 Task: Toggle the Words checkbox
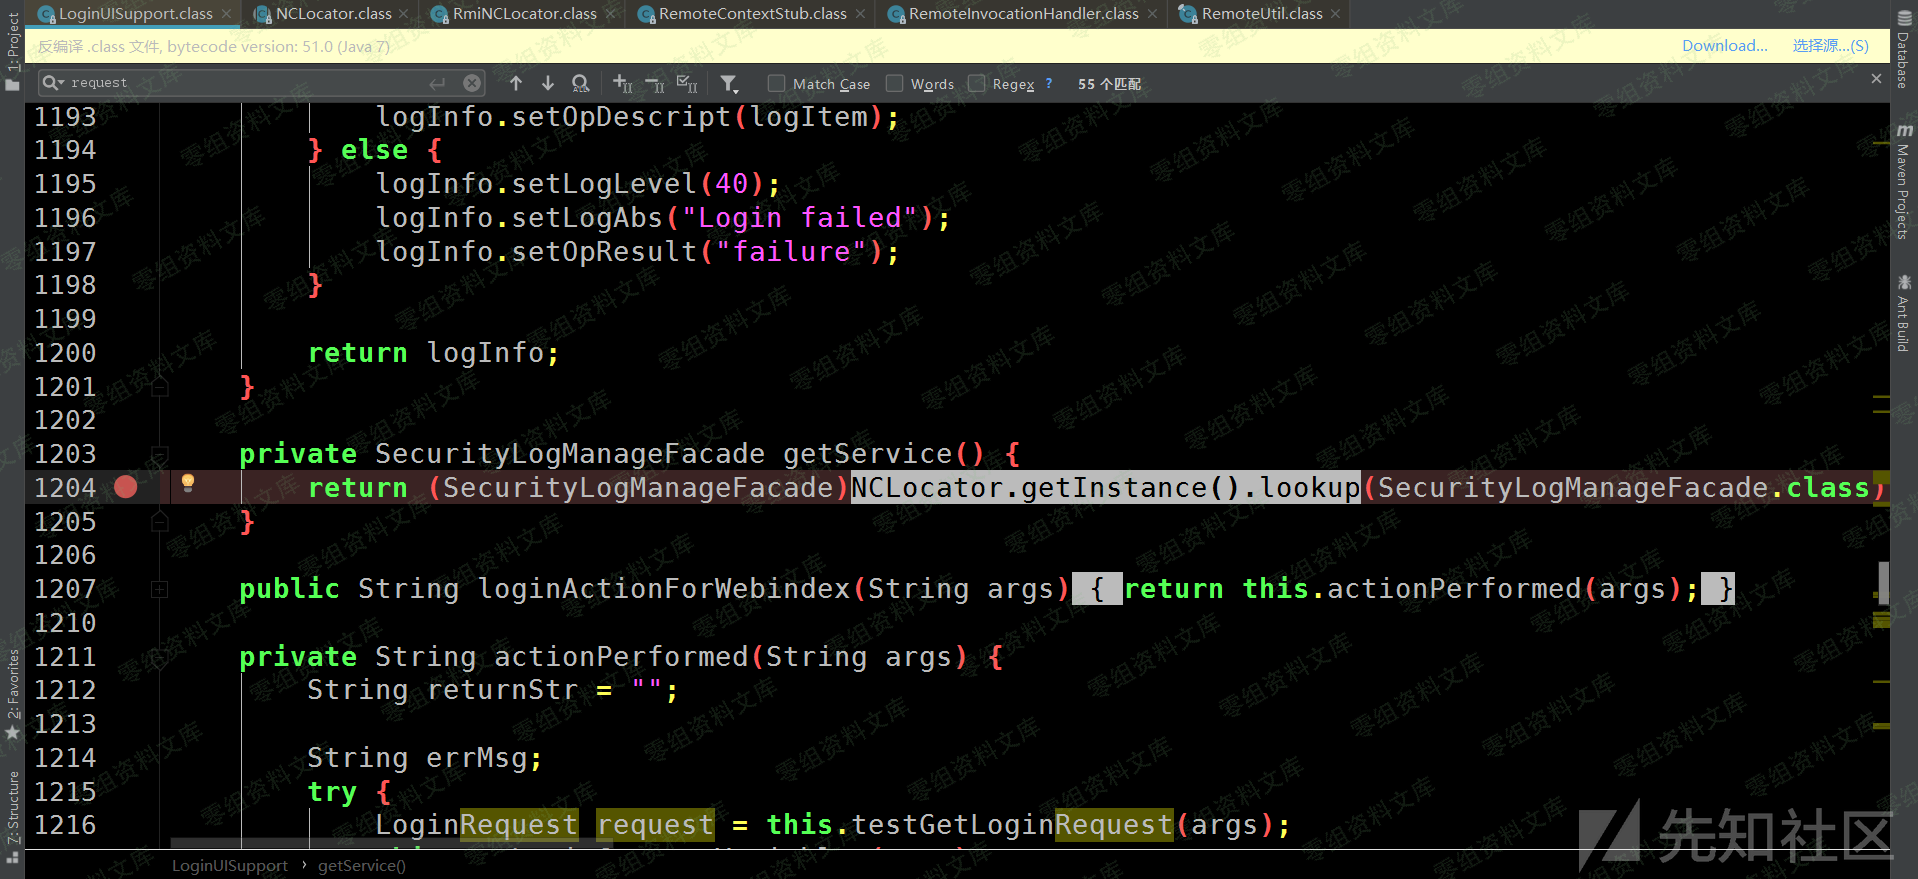(x=895, y=84)
